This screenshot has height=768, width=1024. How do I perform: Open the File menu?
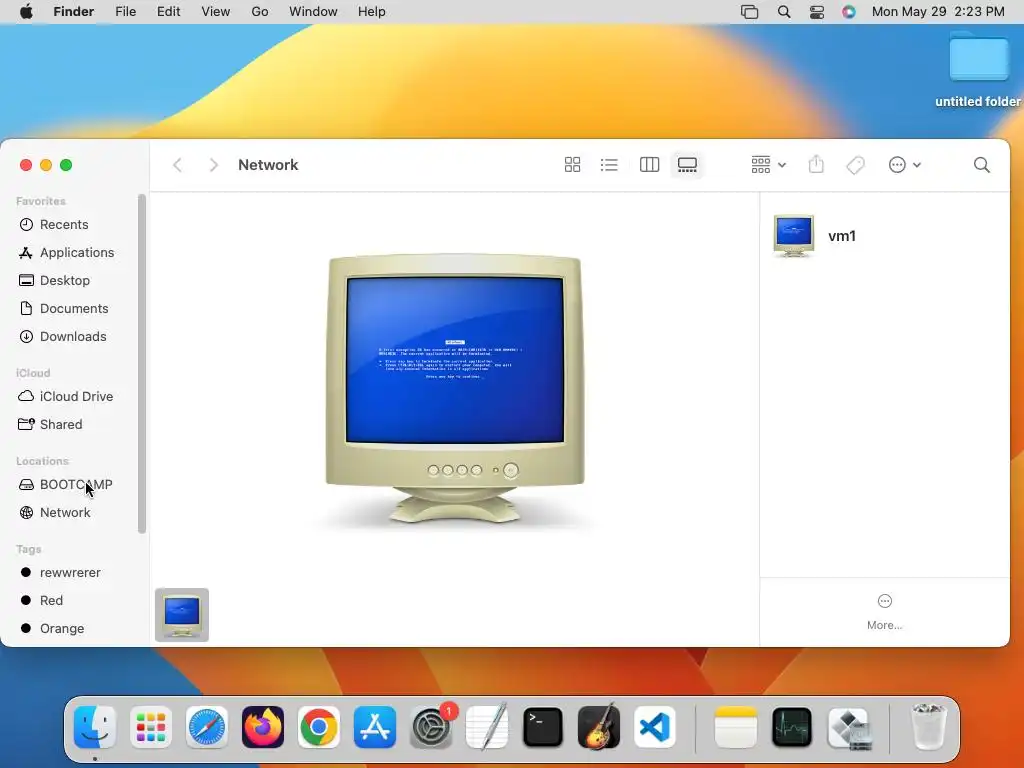point(125,12)
